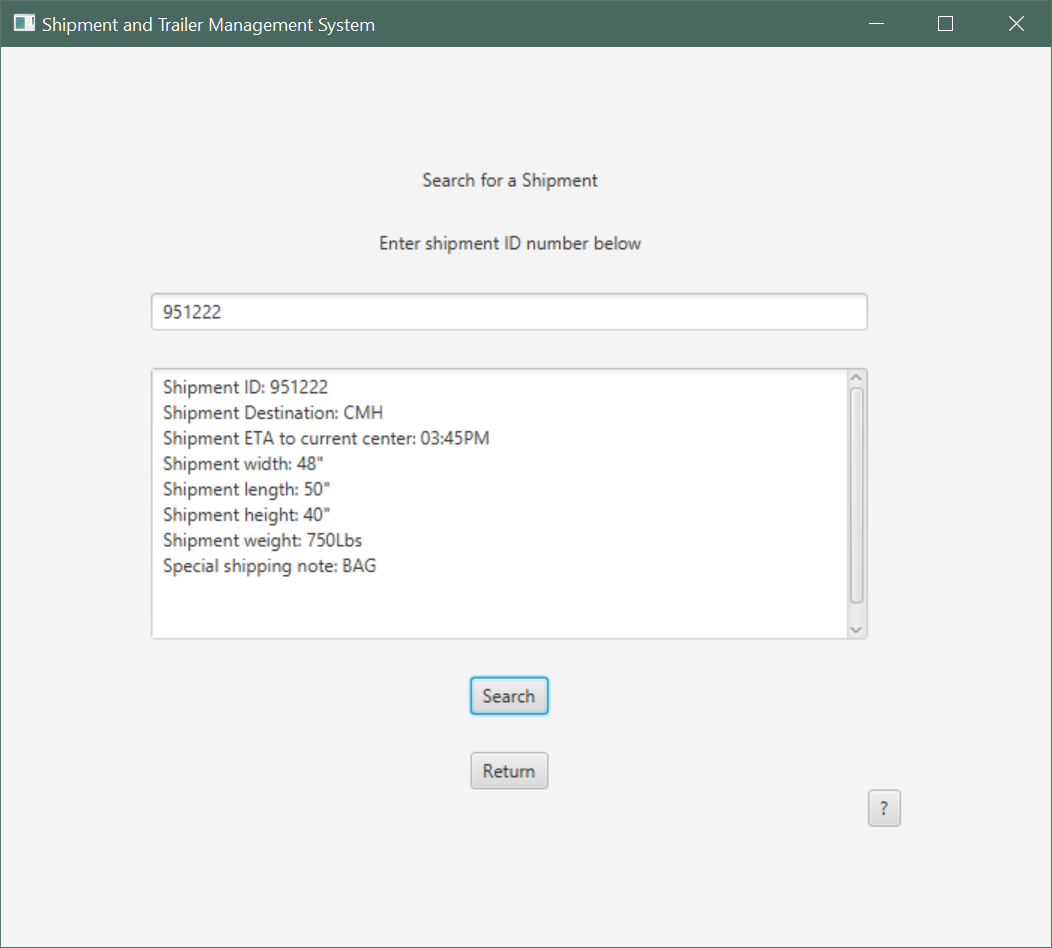Image resolution: width=1052 pixels, height=948 pixels.
Task: Click inside the shipment ID input field
Action: click(x=509, y=311)
